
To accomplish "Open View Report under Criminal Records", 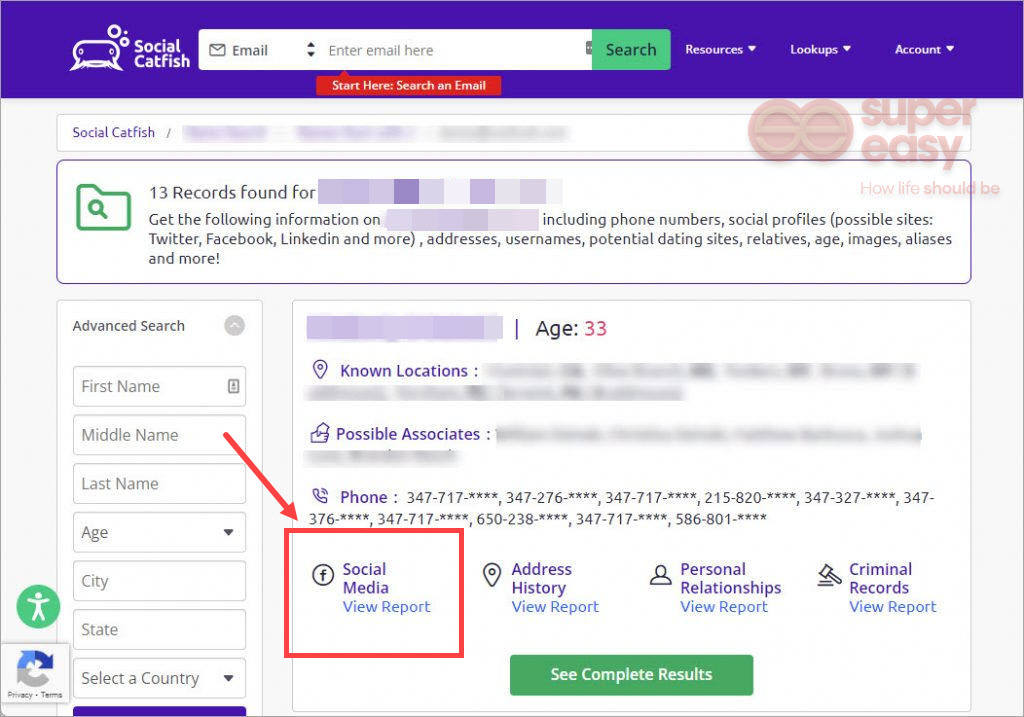I will [x=893, y=607].
